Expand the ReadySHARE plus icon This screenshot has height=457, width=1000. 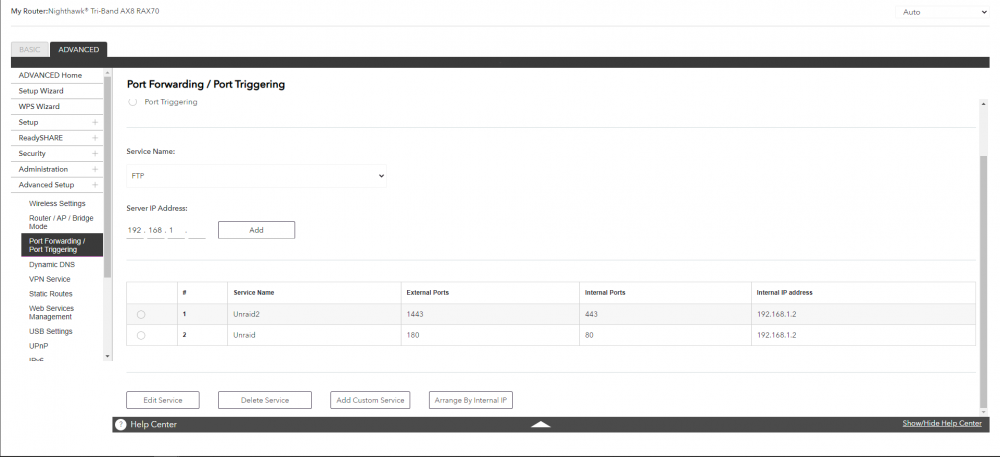click(x=95, y=138)
